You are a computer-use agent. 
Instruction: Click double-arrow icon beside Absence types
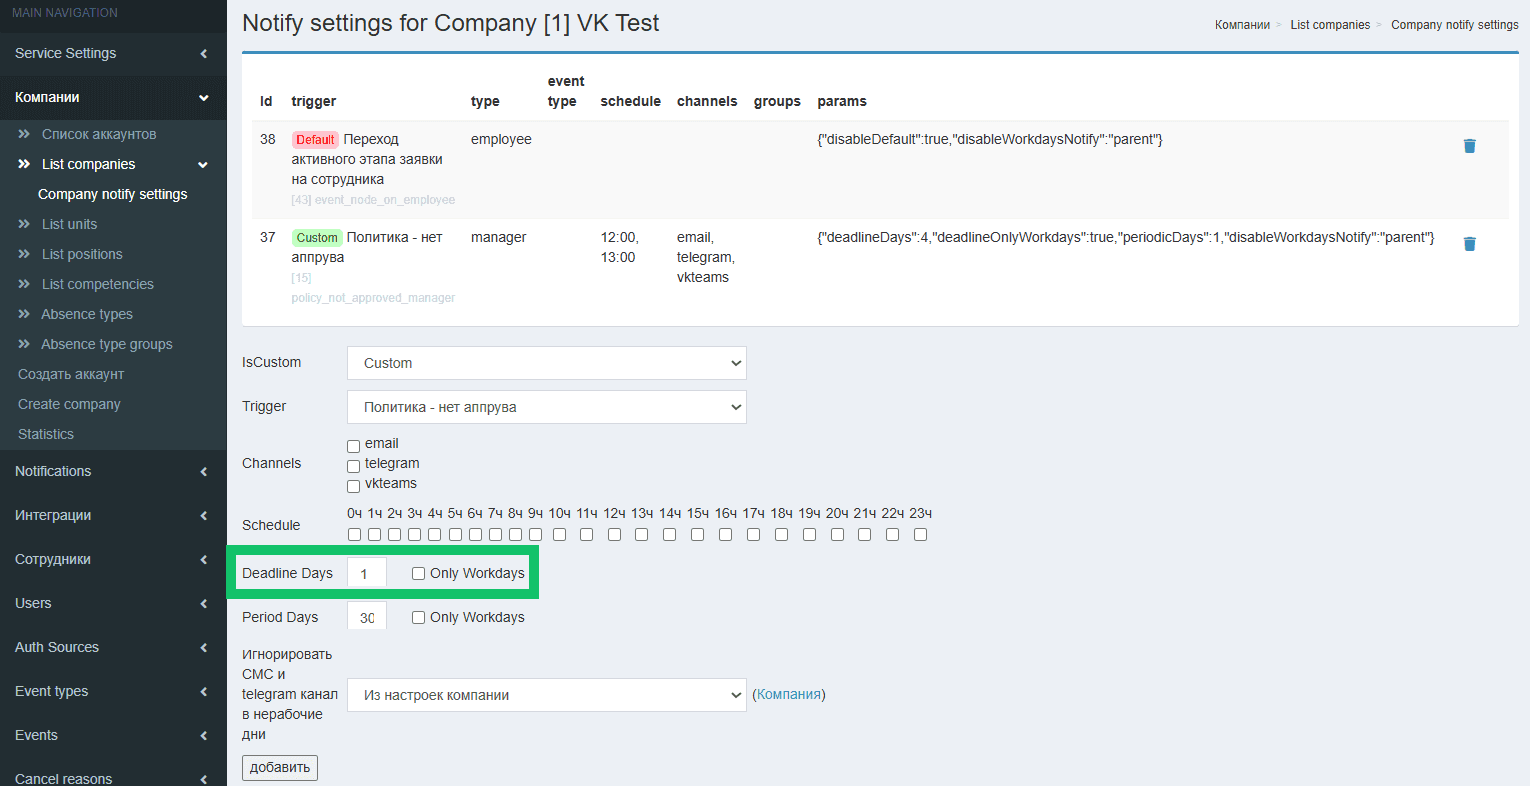coord(24,314)
